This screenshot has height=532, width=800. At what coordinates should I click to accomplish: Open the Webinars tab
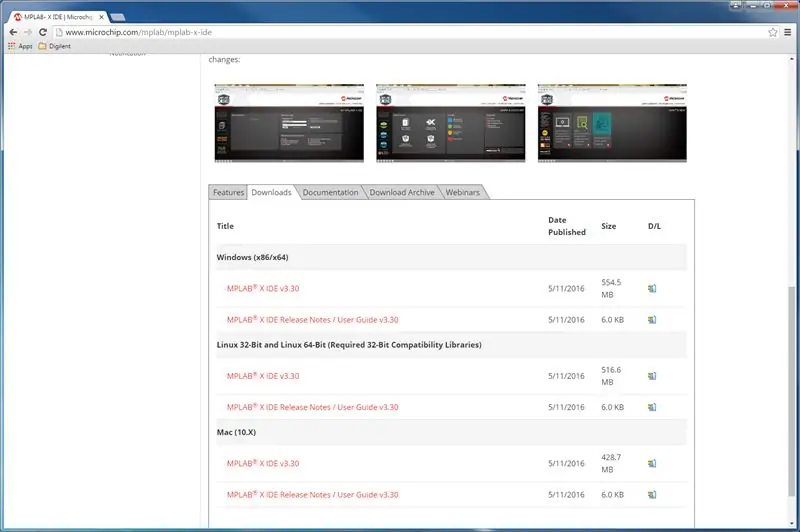[x=462, y=192]
